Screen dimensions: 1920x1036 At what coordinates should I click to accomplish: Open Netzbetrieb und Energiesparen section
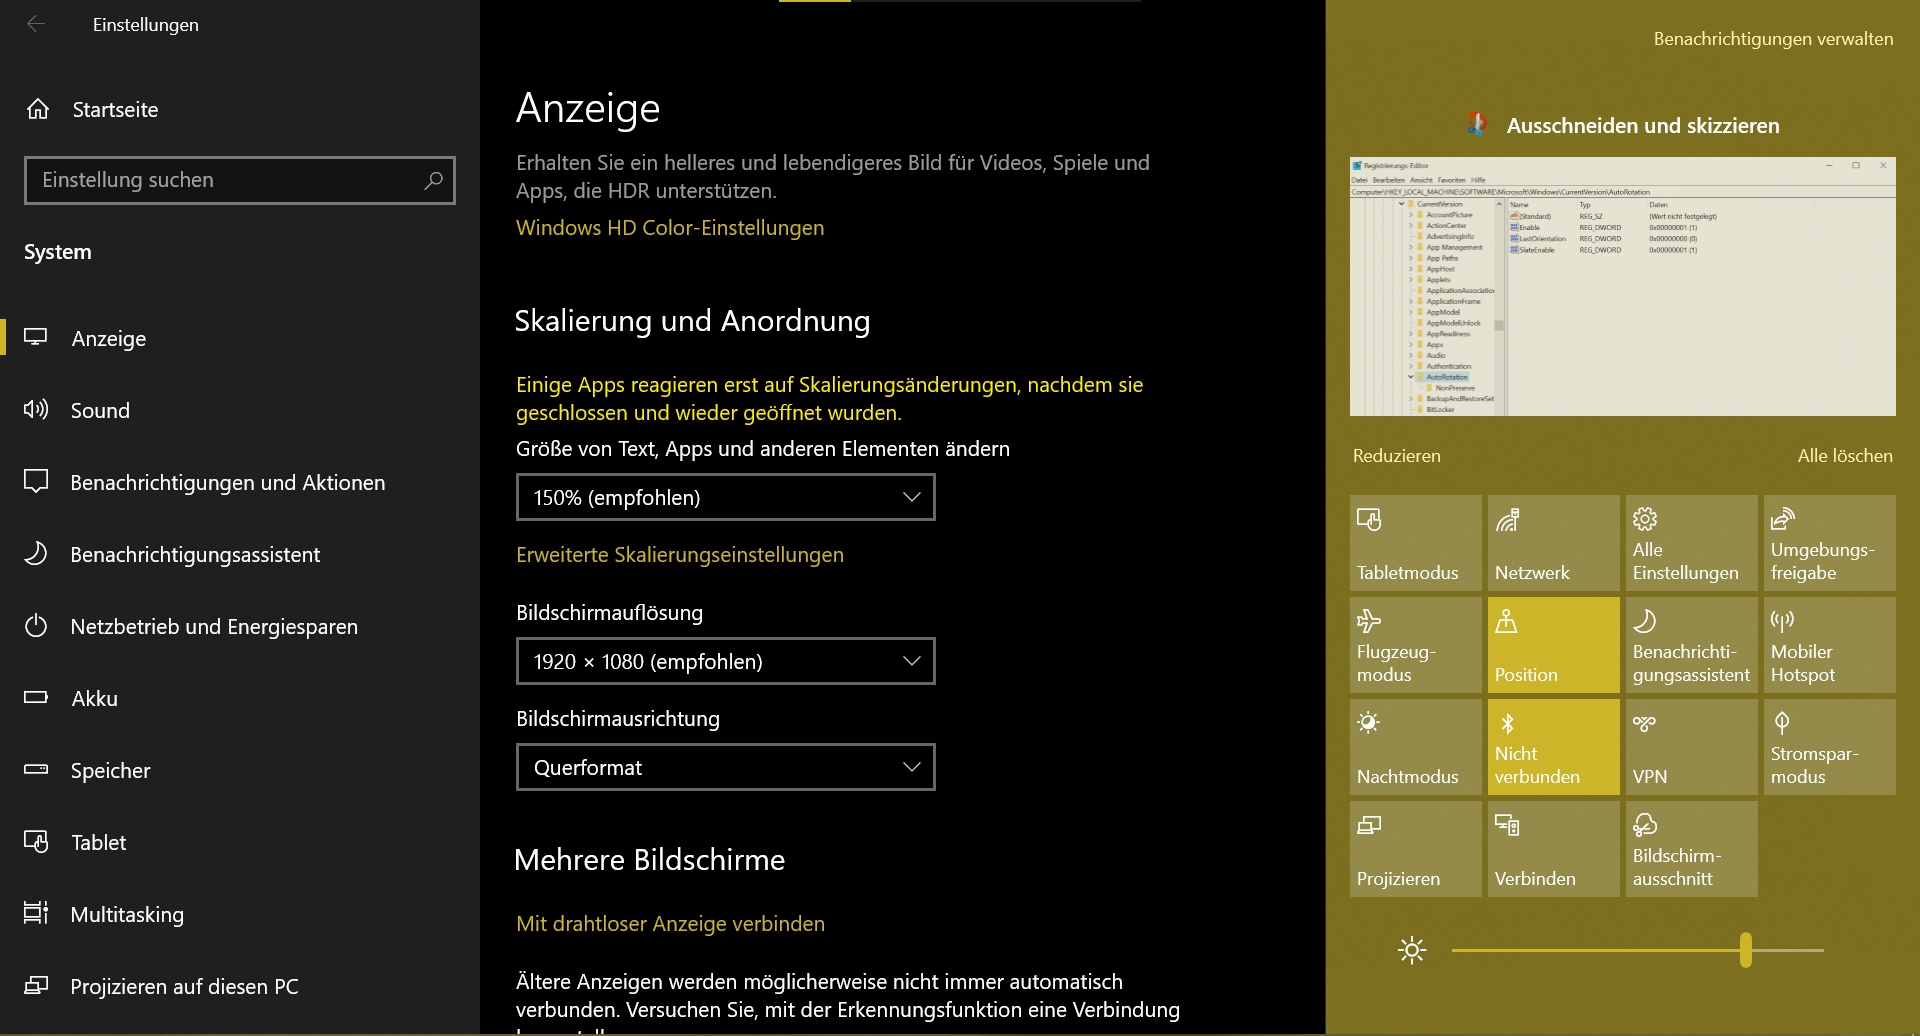coord(240,626)
